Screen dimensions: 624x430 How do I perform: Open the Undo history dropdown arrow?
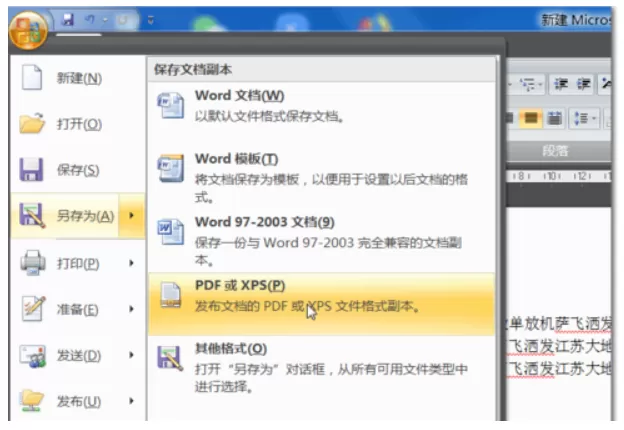[105, 19]
